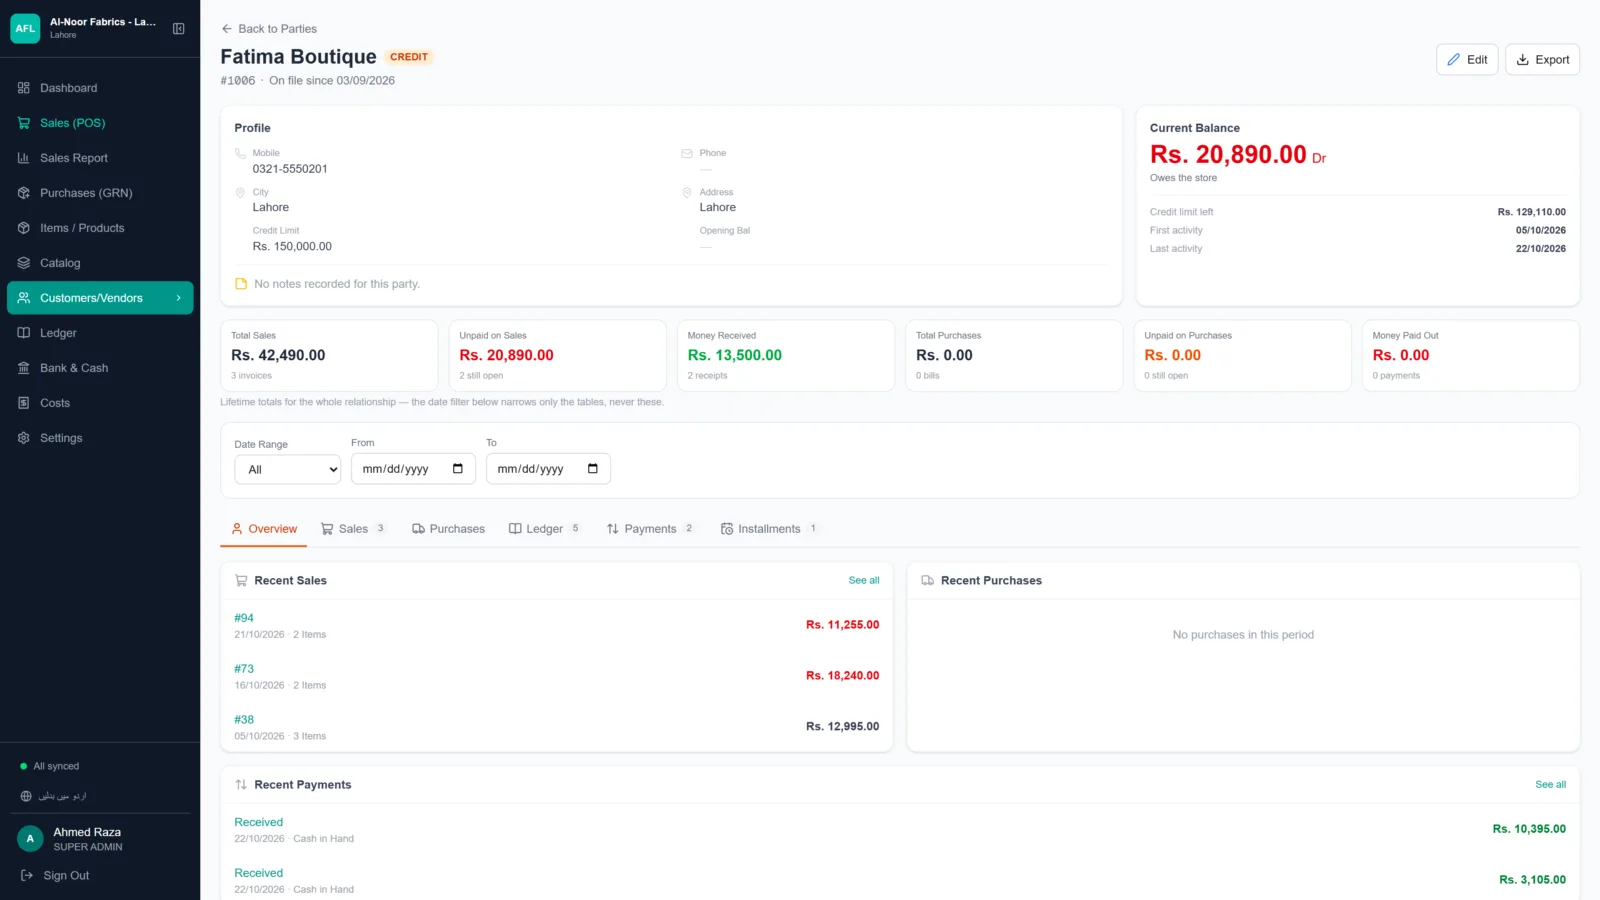Click the Export button

1542,60
